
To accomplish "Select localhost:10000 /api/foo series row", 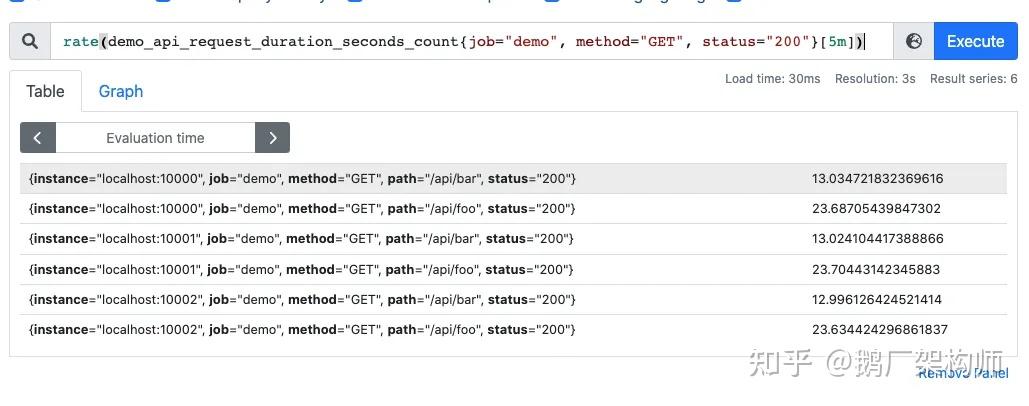I will (303, 209).
